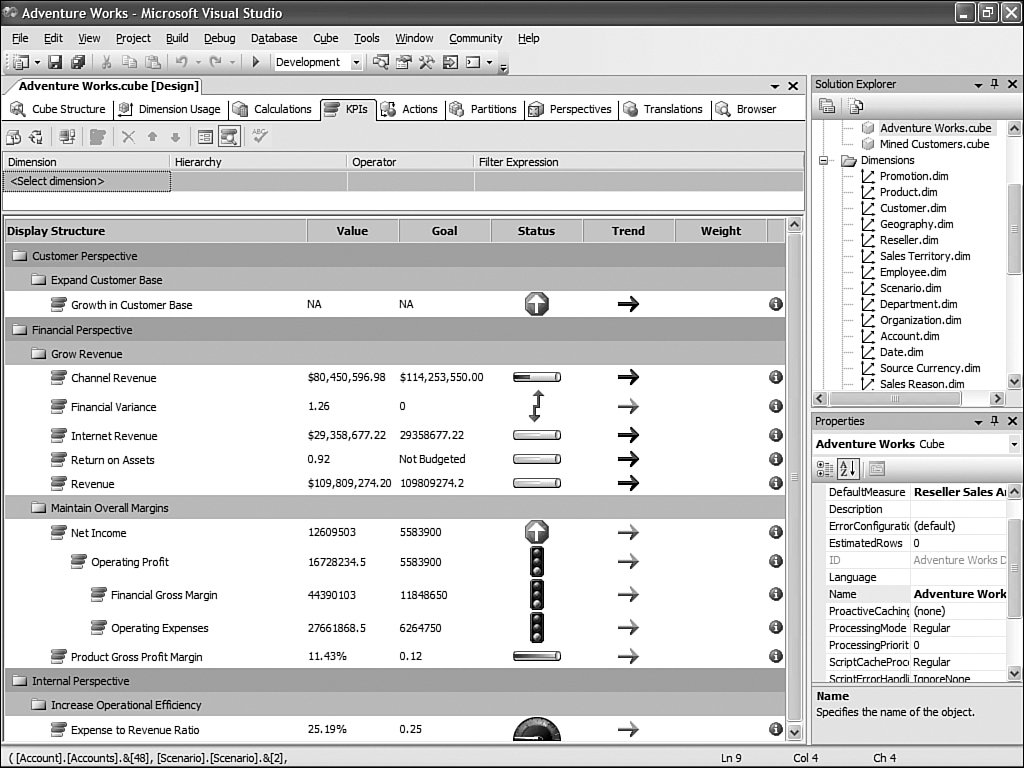Viewport: 1024px width, 768px height.
Task: Open the File menu
Action: [20, 38]
